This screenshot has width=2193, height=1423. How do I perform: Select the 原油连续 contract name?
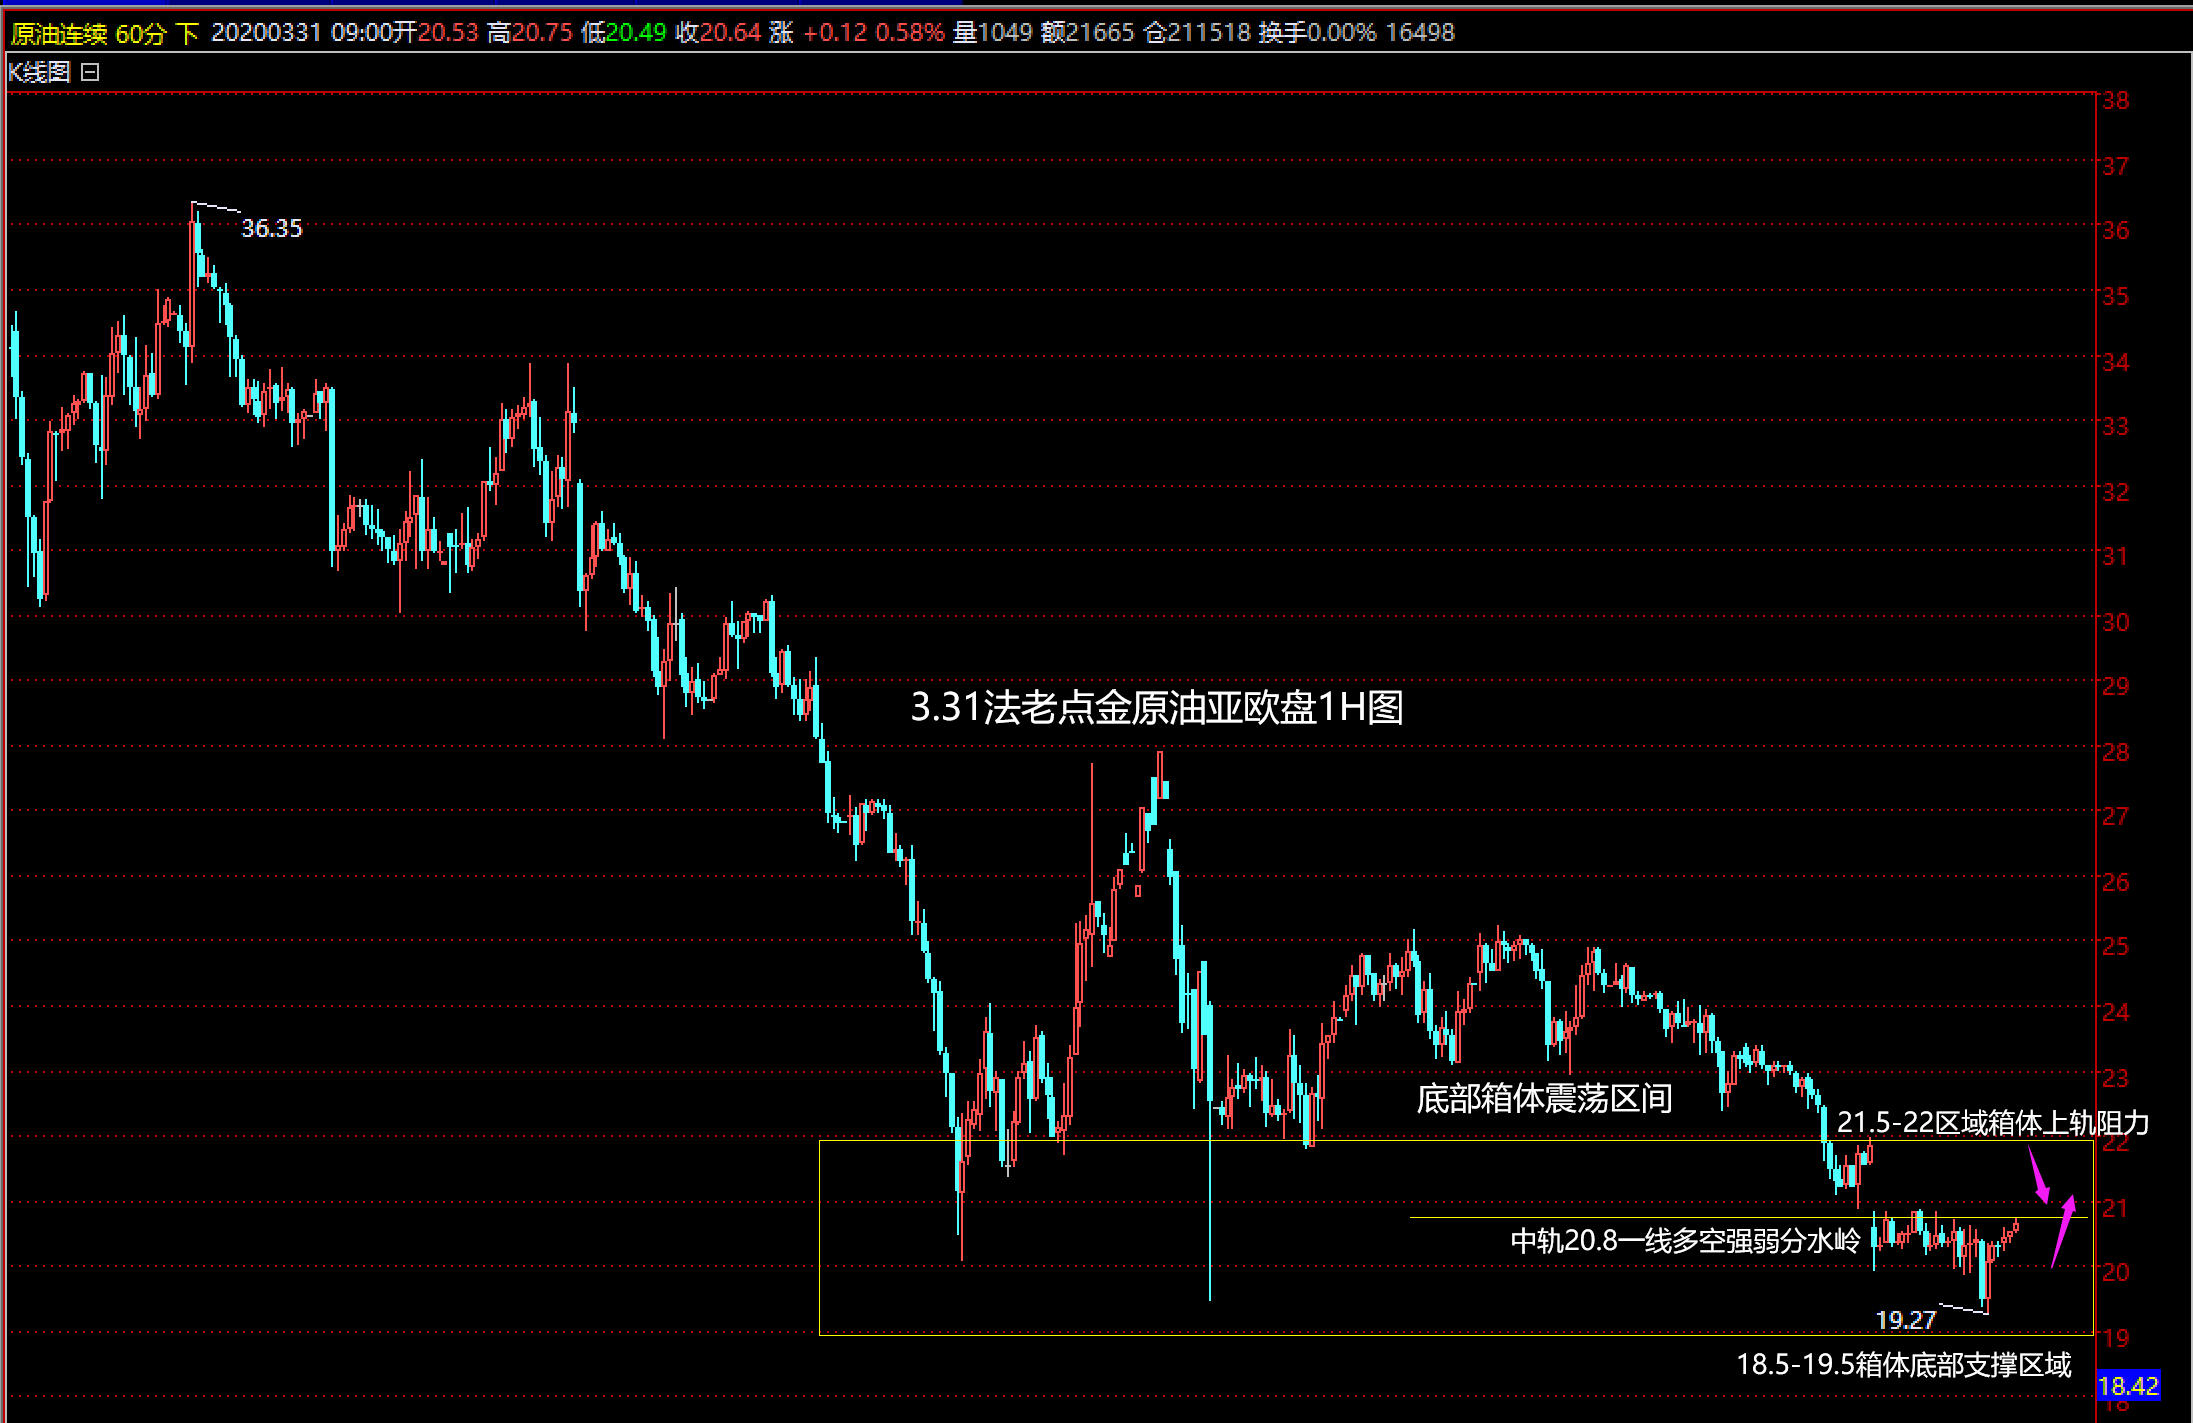pos(59,33)
